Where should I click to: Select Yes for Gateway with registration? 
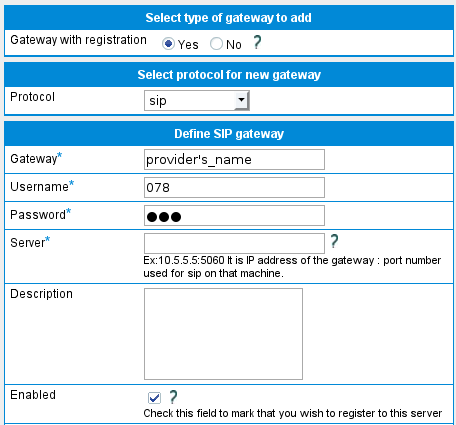coord(168,44)
